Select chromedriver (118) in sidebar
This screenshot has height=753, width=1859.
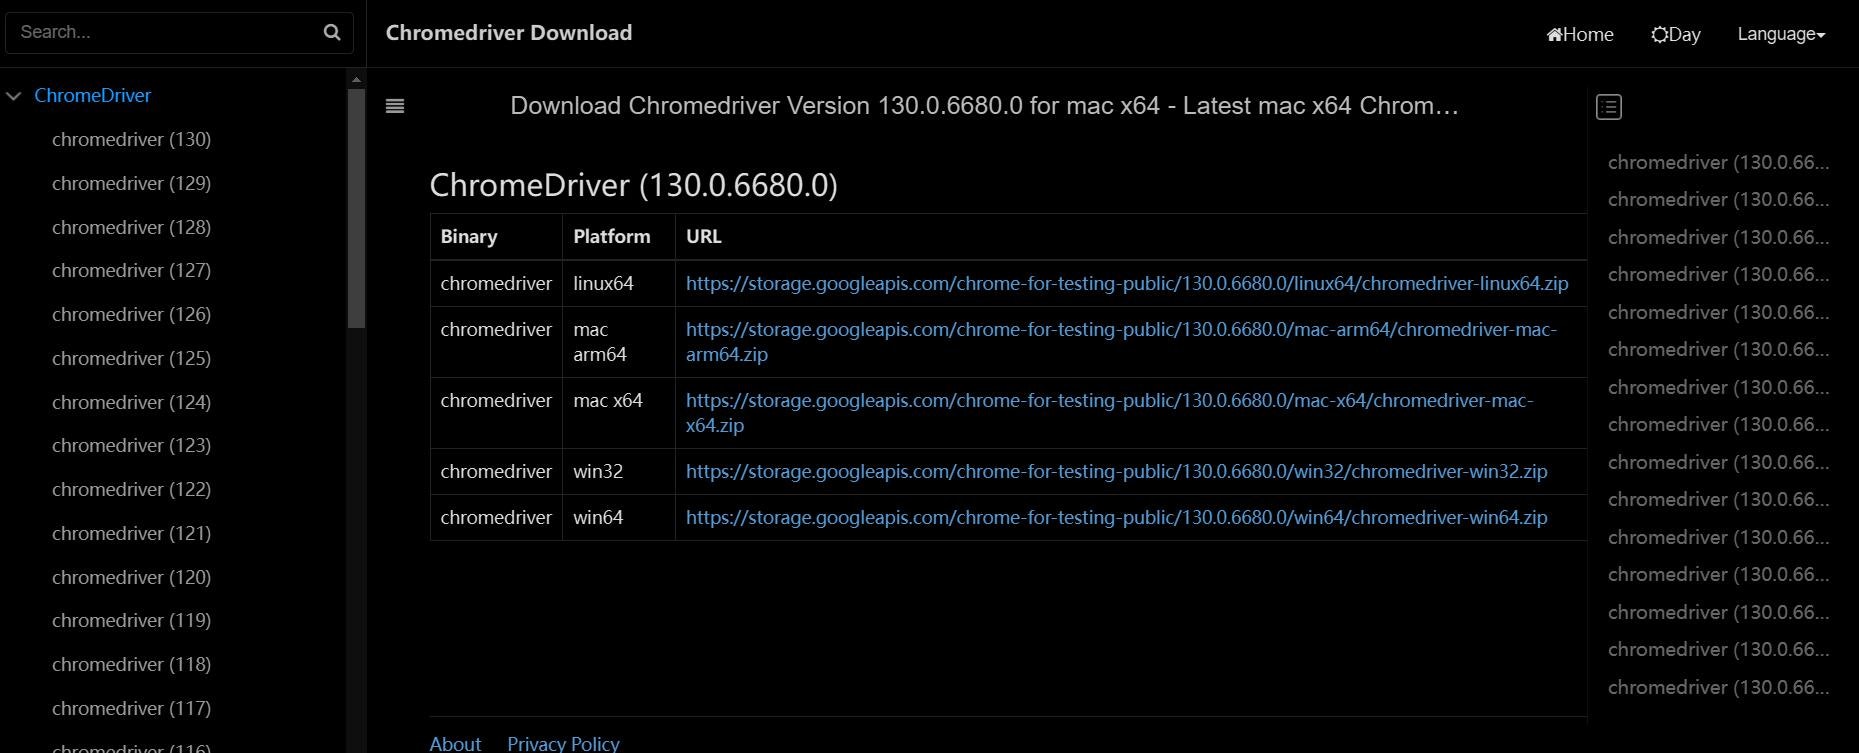131,664
